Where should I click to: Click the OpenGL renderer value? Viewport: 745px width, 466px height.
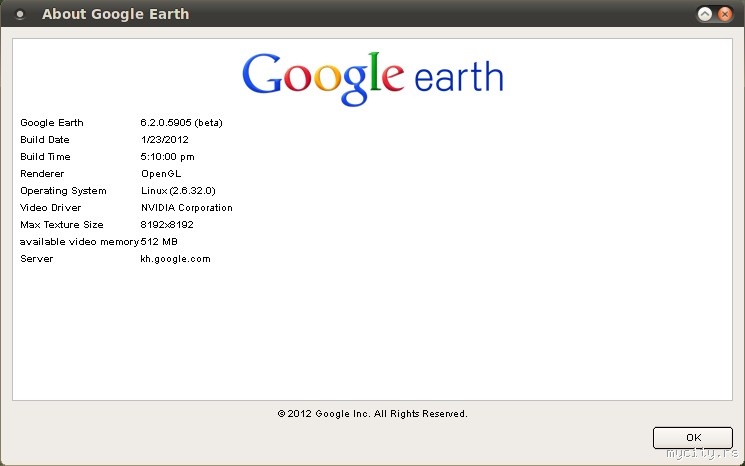coord(161,174)
